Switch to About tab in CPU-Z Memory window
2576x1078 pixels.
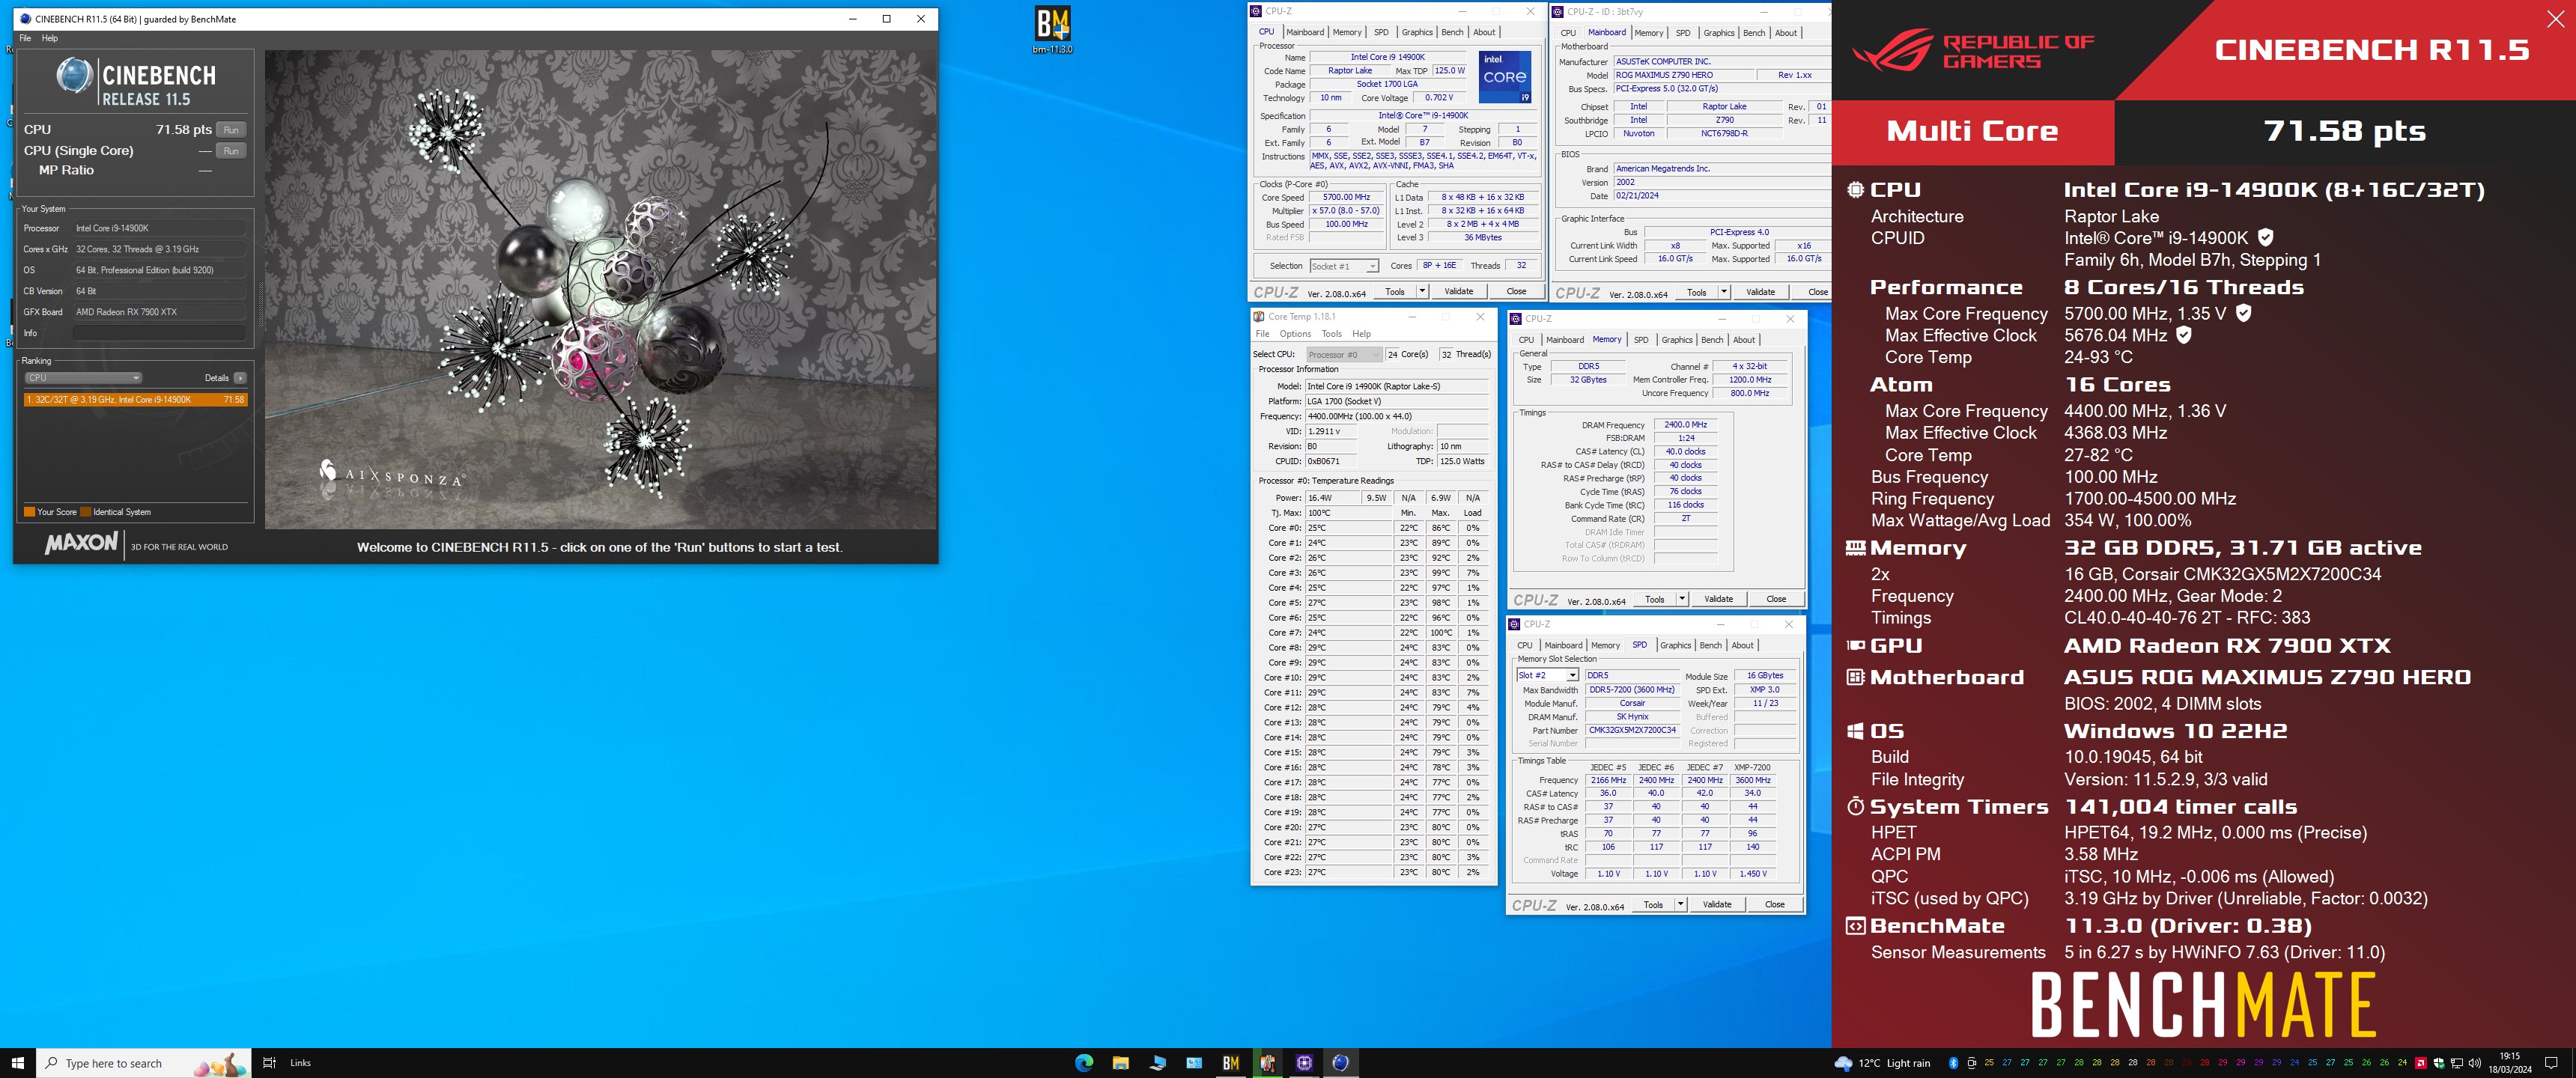click(x=1744, y=340)
